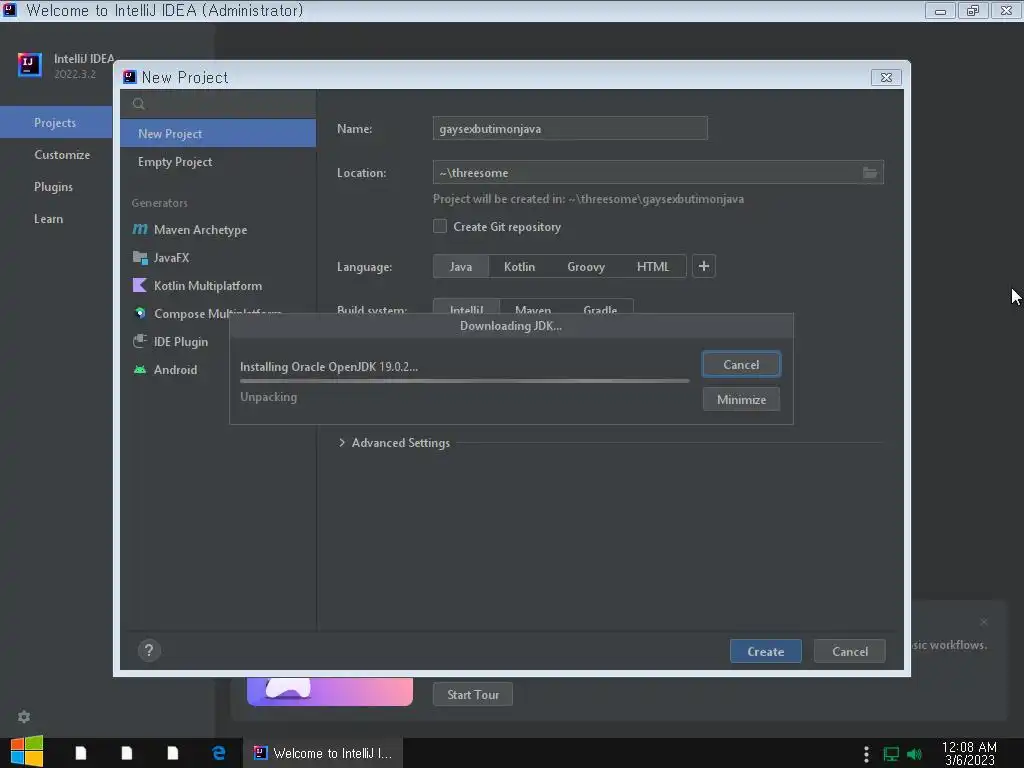
Task: Click the JDK installation progress bar
Action: 464,381
